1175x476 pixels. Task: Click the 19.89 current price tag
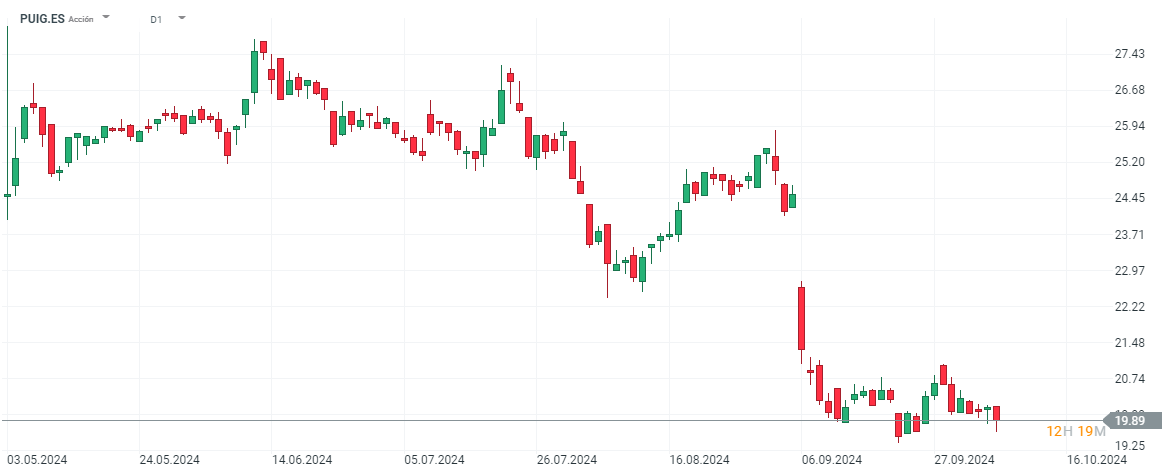click(1134, 421)
